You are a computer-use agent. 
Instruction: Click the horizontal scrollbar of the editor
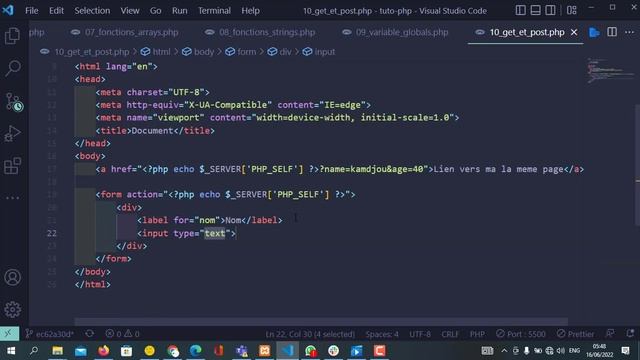coord(321,322)
